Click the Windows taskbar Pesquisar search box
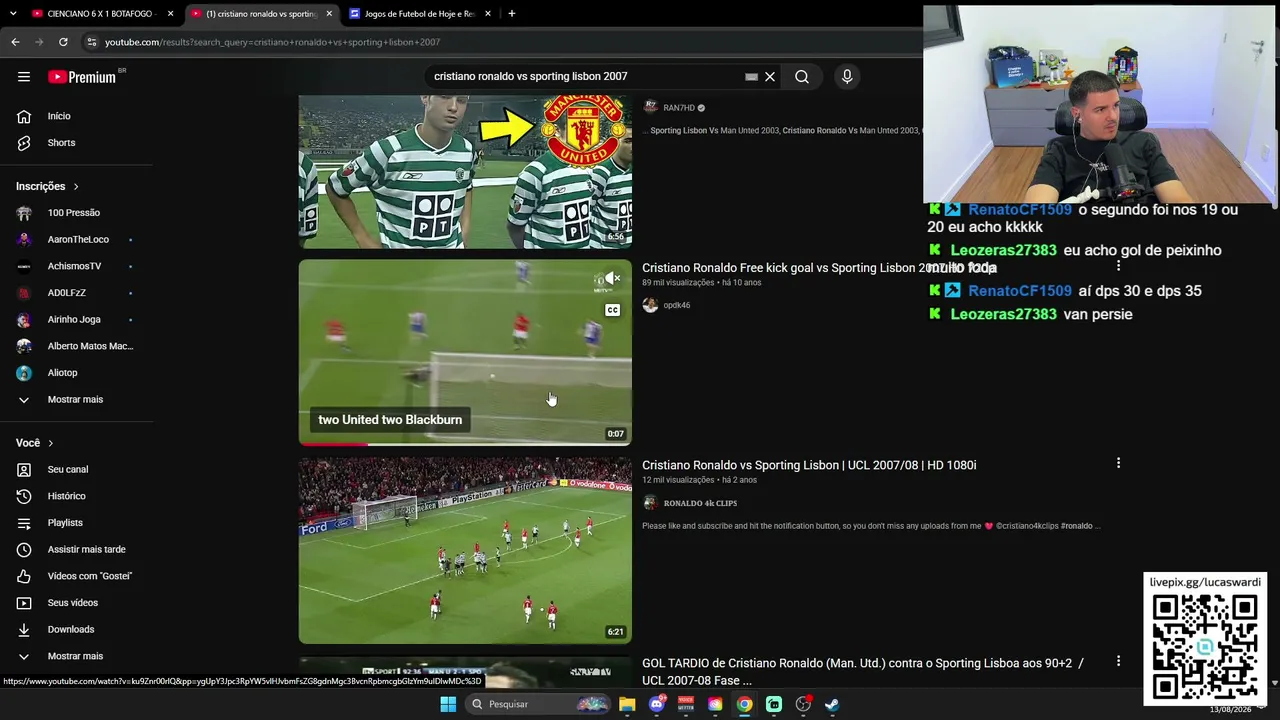 click(538, 704)
